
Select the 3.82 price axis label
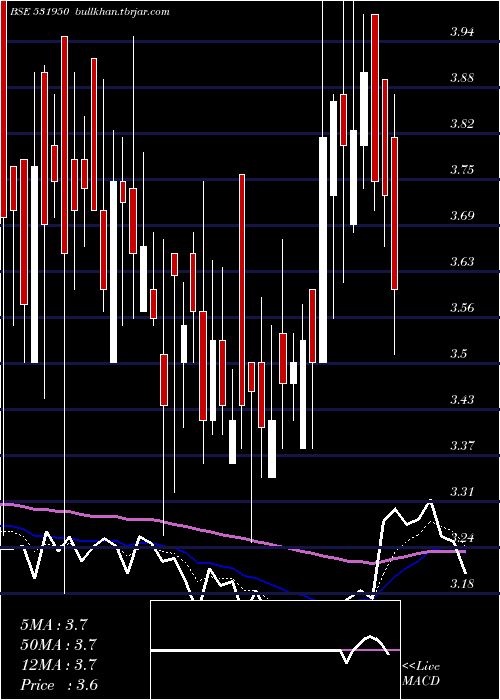pyautogui.click(x=461, y=123)
